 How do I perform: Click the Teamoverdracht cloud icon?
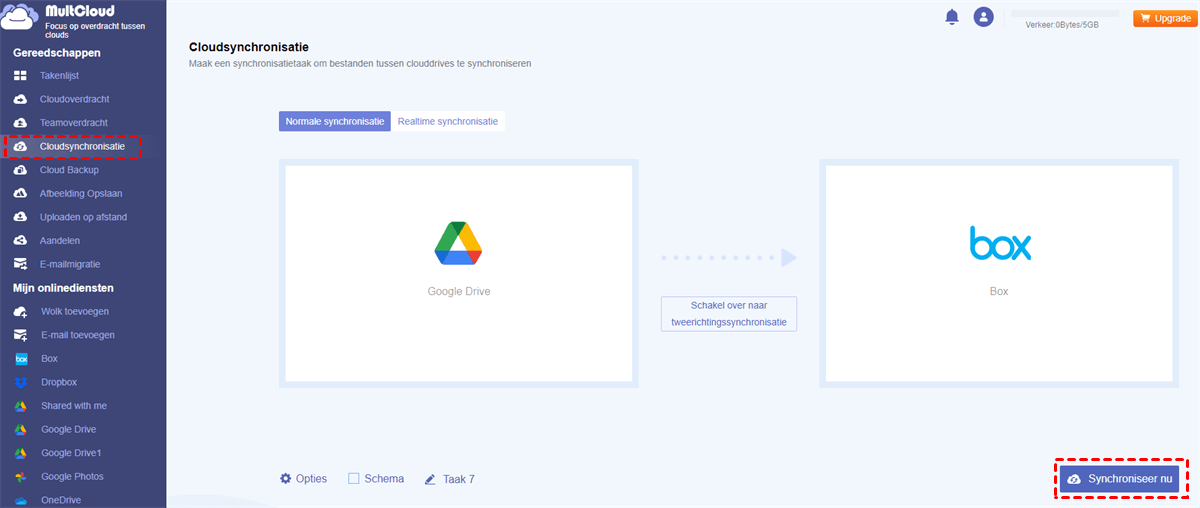[x=20, y=123]
